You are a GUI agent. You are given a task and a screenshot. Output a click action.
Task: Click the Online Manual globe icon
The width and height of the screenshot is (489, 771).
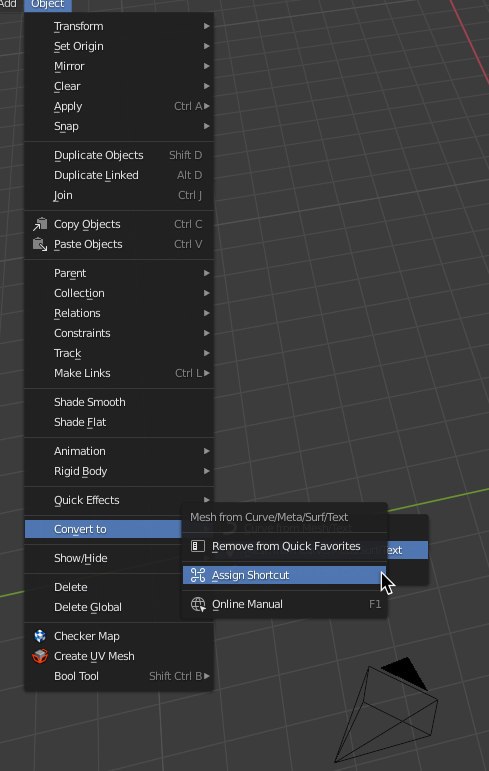click(x=198, y=604)
